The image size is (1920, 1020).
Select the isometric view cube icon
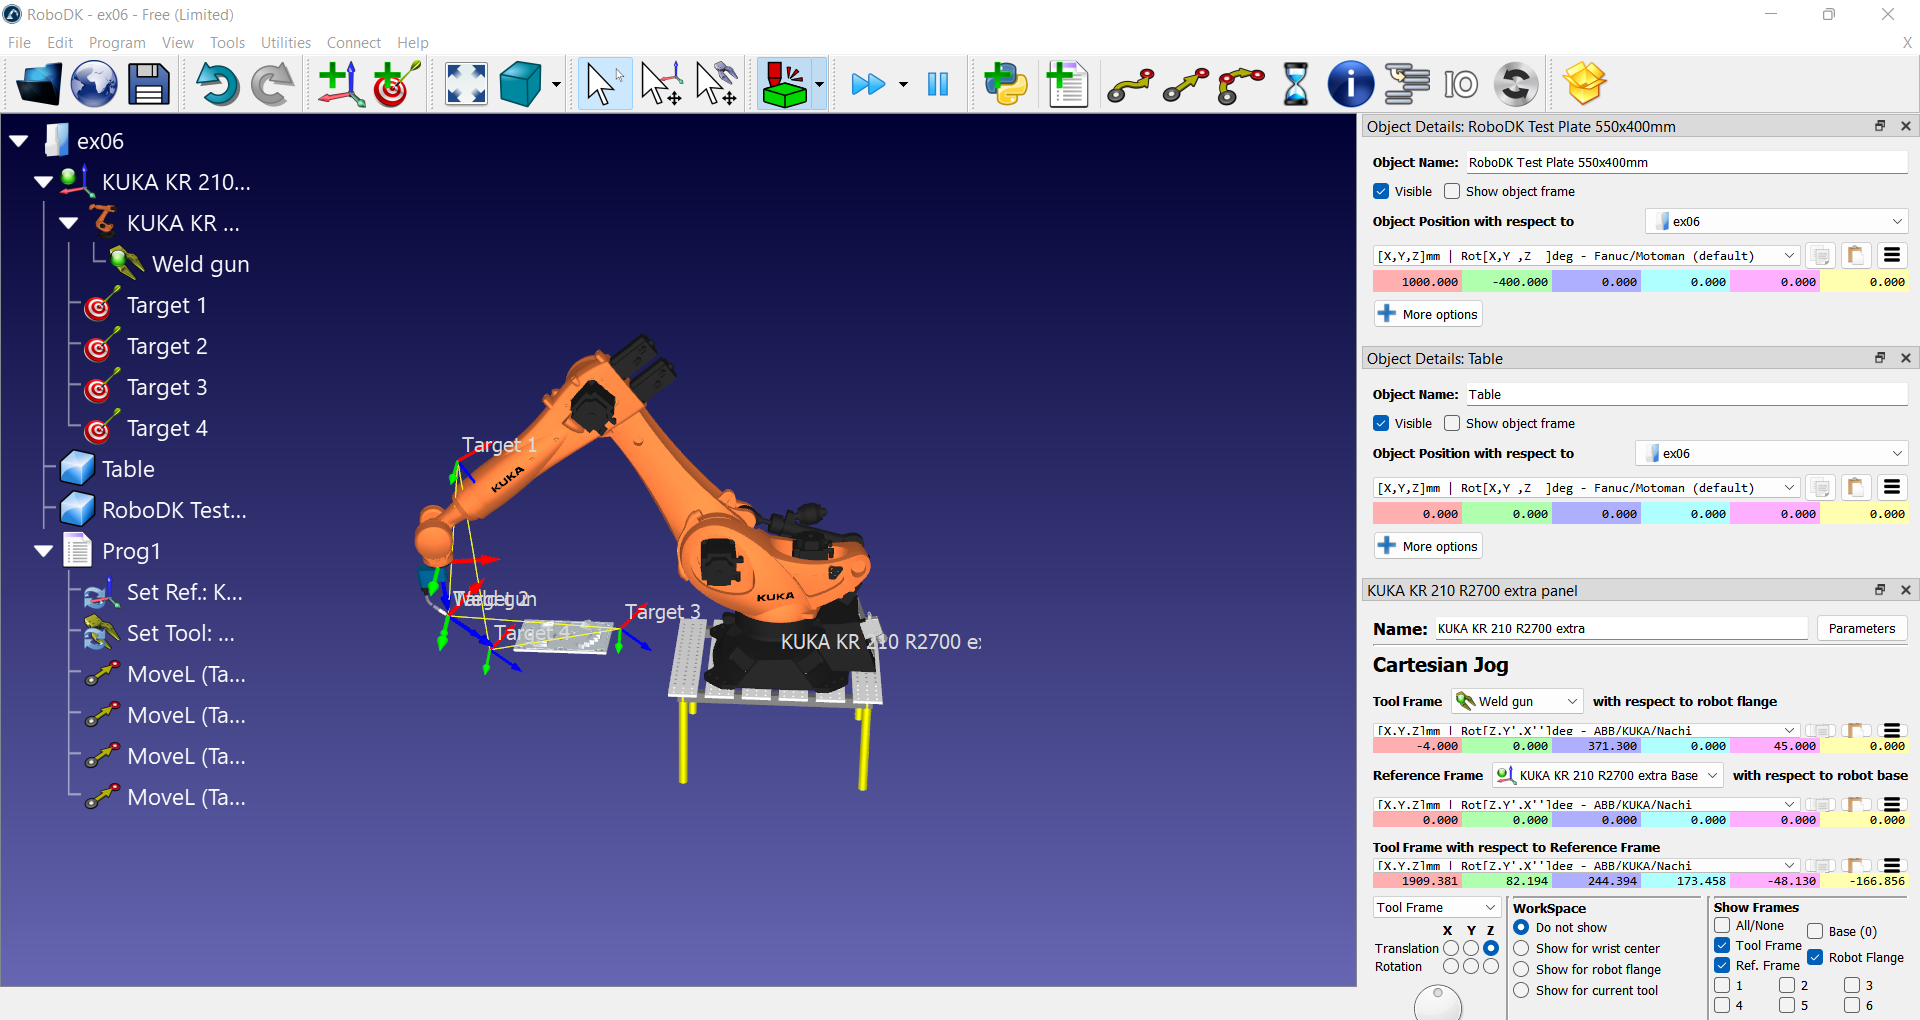521,84
